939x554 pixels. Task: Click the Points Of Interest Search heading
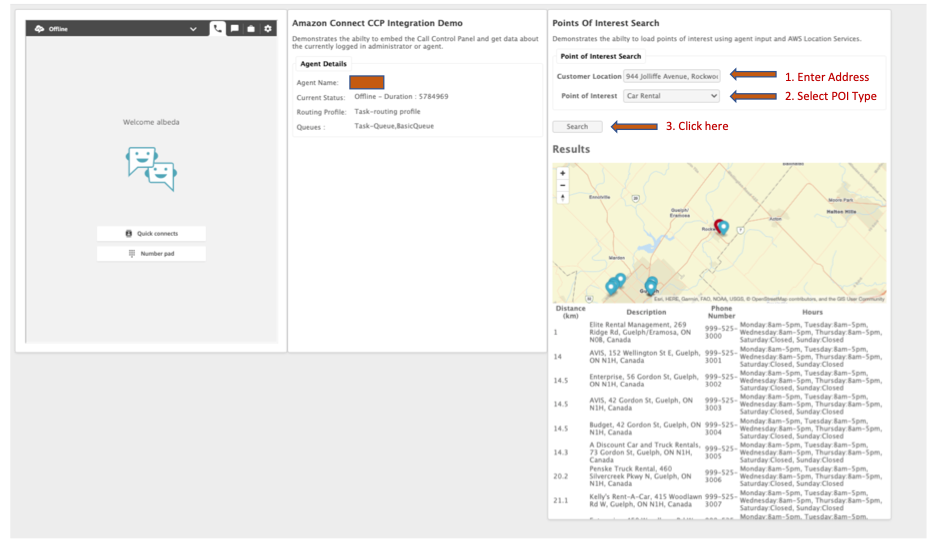[x=605, y=23]
